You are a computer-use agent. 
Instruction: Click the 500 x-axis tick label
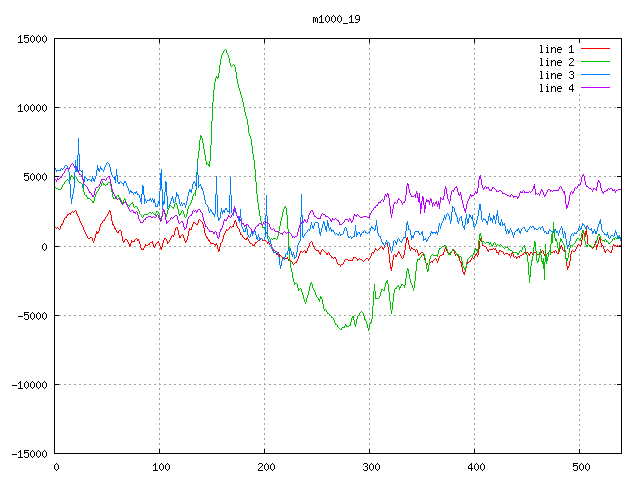(x=579, y=467)
